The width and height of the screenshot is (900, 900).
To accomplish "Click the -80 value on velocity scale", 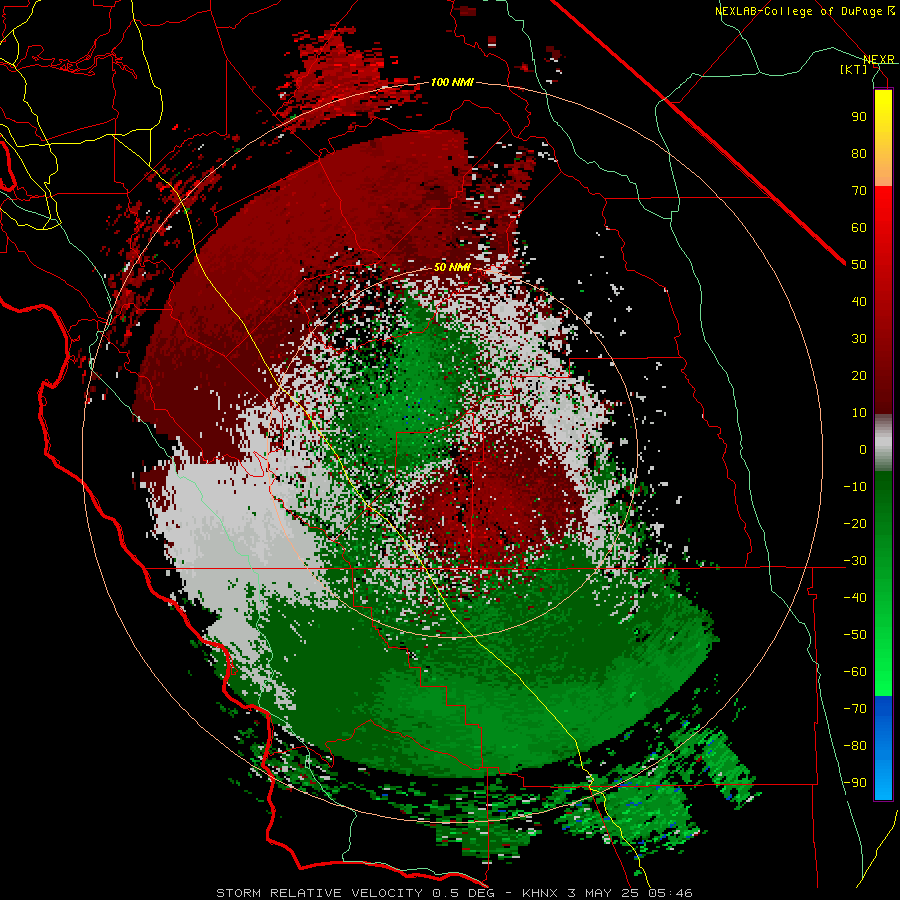I will (855, 746).
